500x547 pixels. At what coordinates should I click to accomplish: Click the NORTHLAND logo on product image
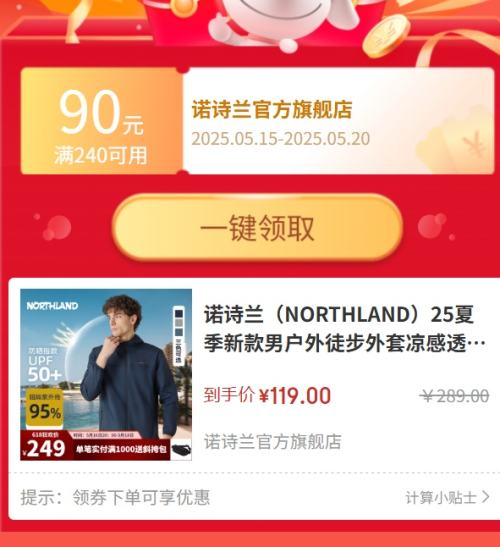(x=52, y=306)
